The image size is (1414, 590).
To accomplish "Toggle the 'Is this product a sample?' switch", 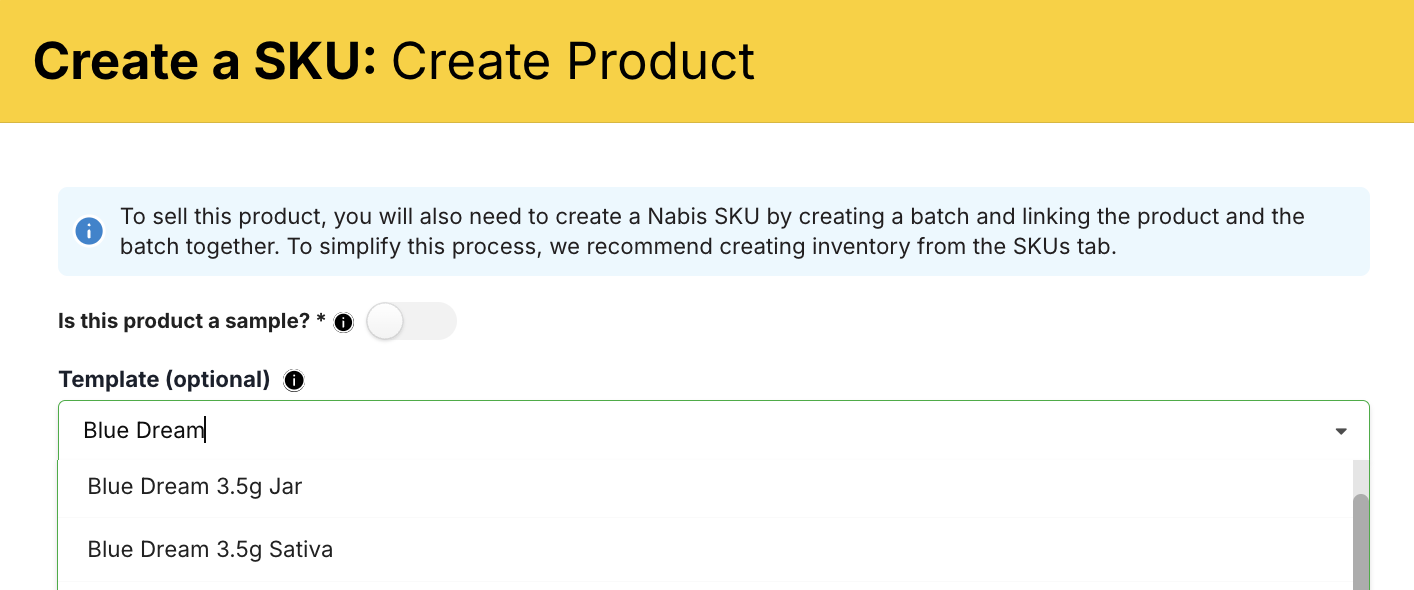I will 411,322.
